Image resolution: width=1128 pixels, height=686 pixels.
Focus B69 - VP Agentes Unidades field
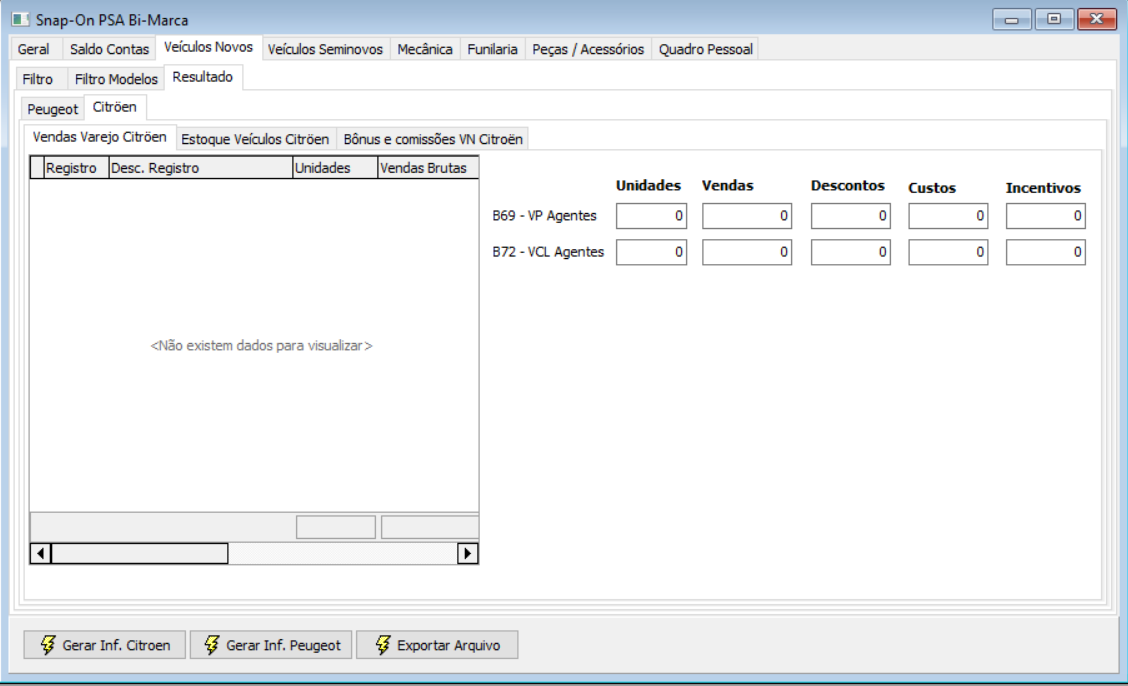651,216
